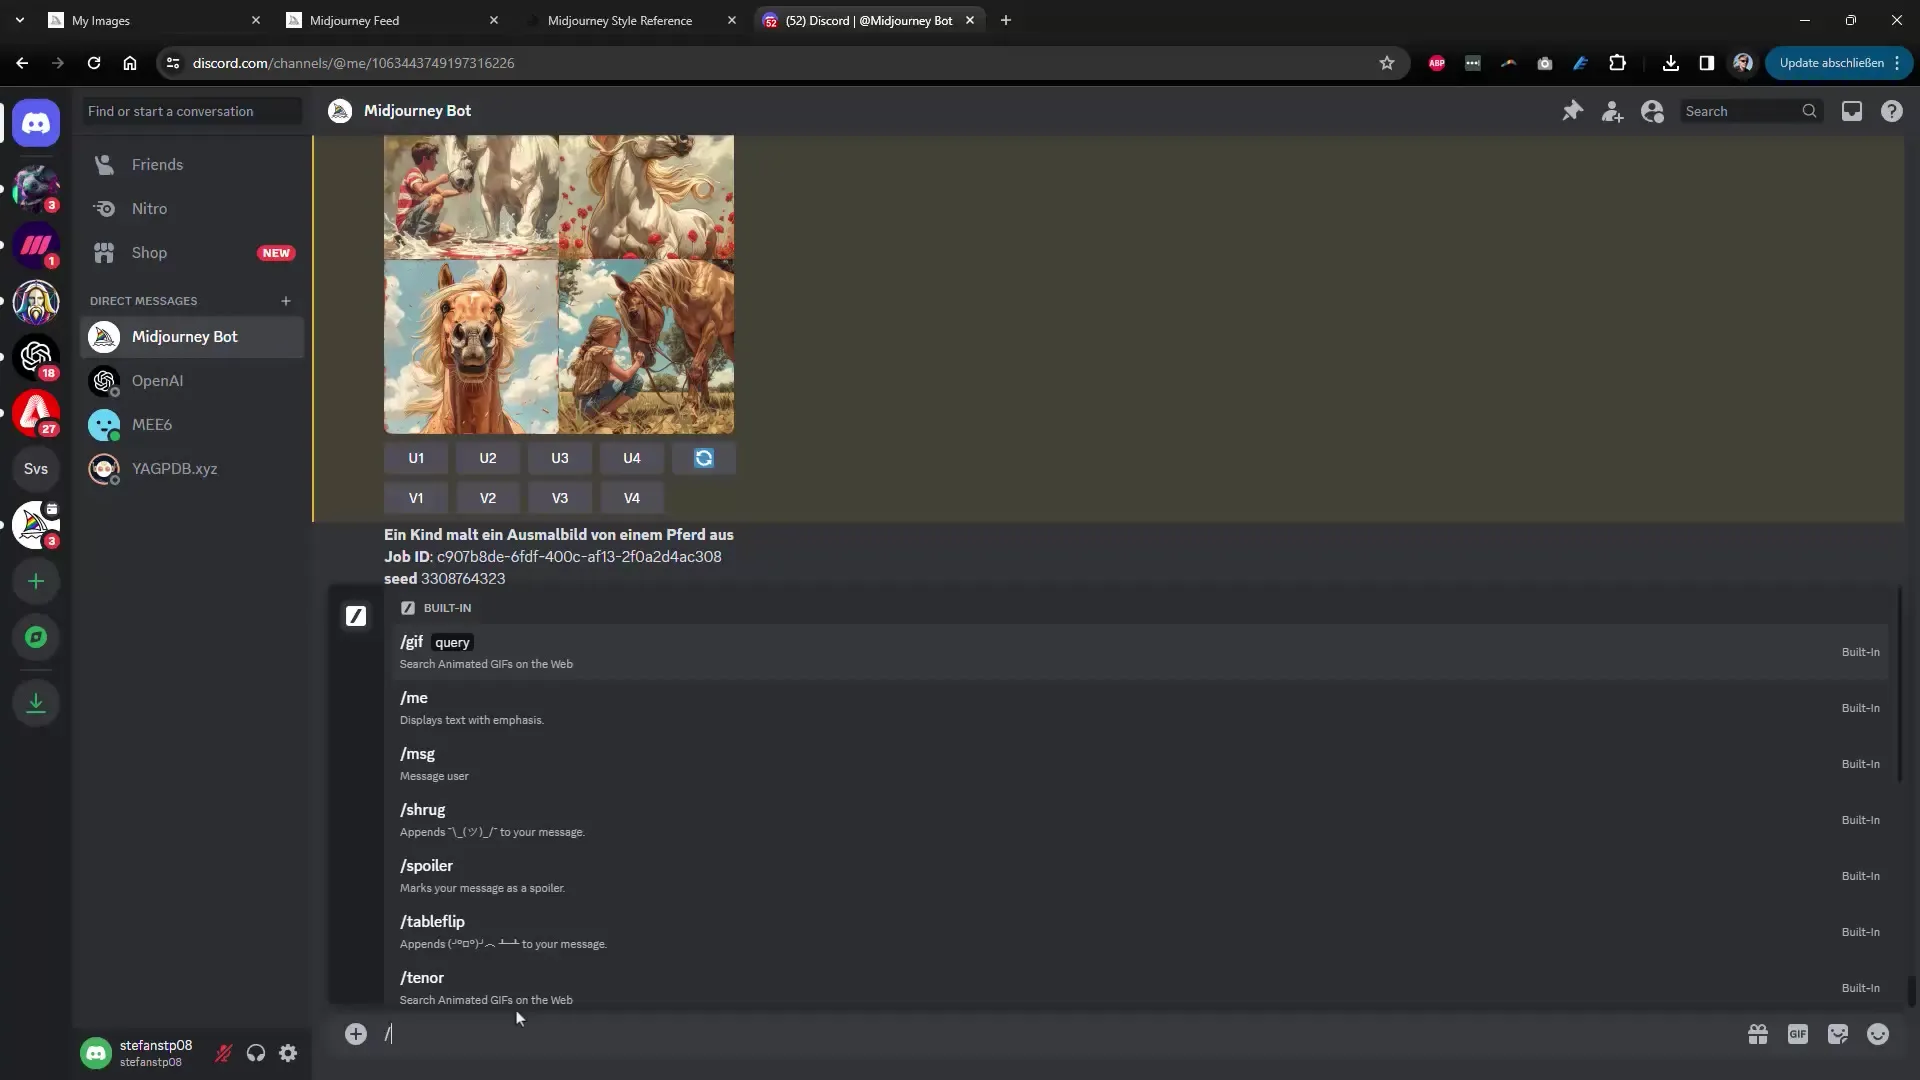Click the V3 variation button
This screenshot has width=1920, height=1080.
tap(559, 497)
